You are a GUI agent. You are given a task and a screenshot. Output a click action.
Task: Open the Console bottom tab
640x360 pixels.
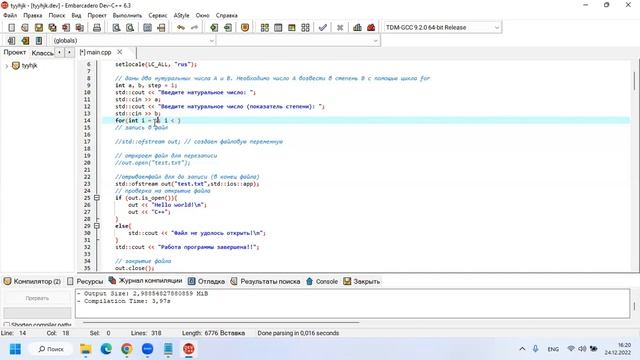[322, 281]
